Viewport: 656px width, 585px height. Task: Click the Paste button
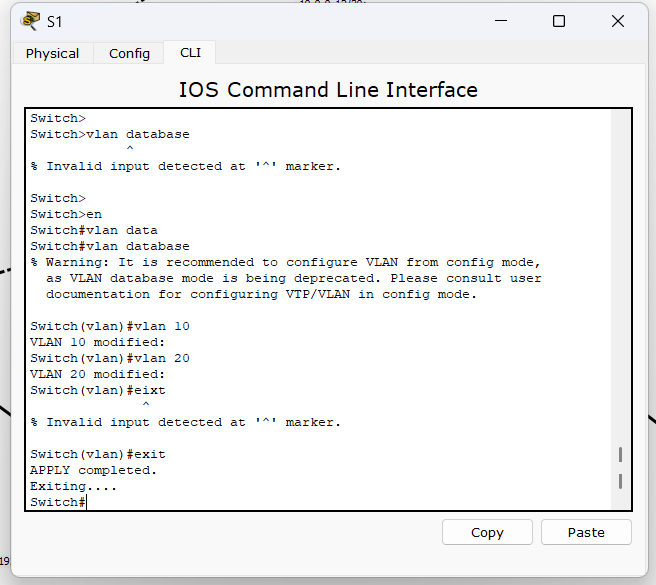click(x=586, y=532)
